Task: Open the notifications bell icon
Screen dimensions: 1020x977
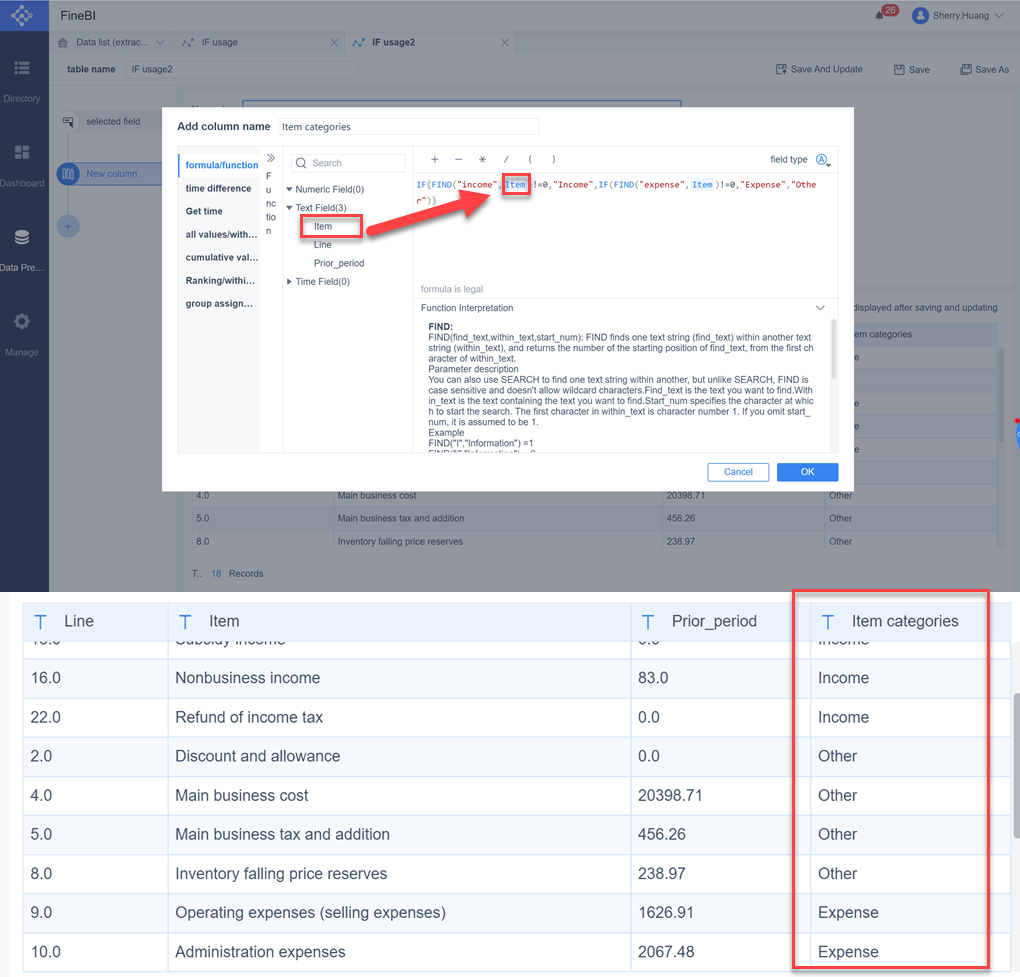Action: point(879,16)
